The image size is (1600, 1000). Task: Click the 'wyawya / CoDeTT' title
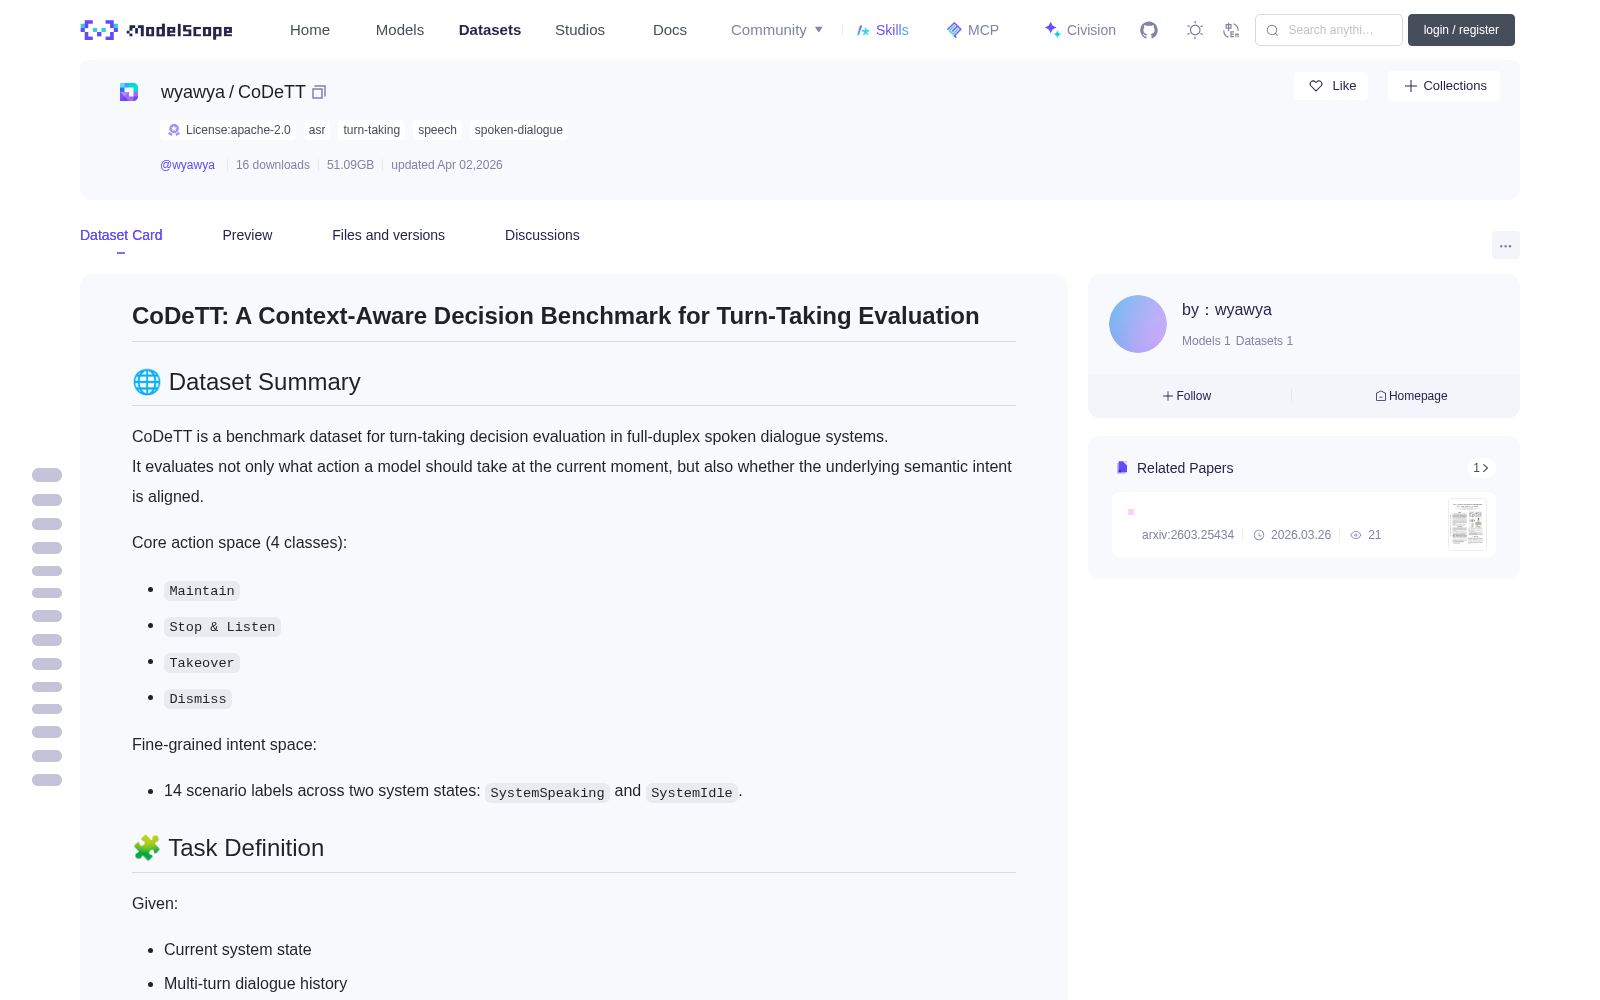click(233, 92)
